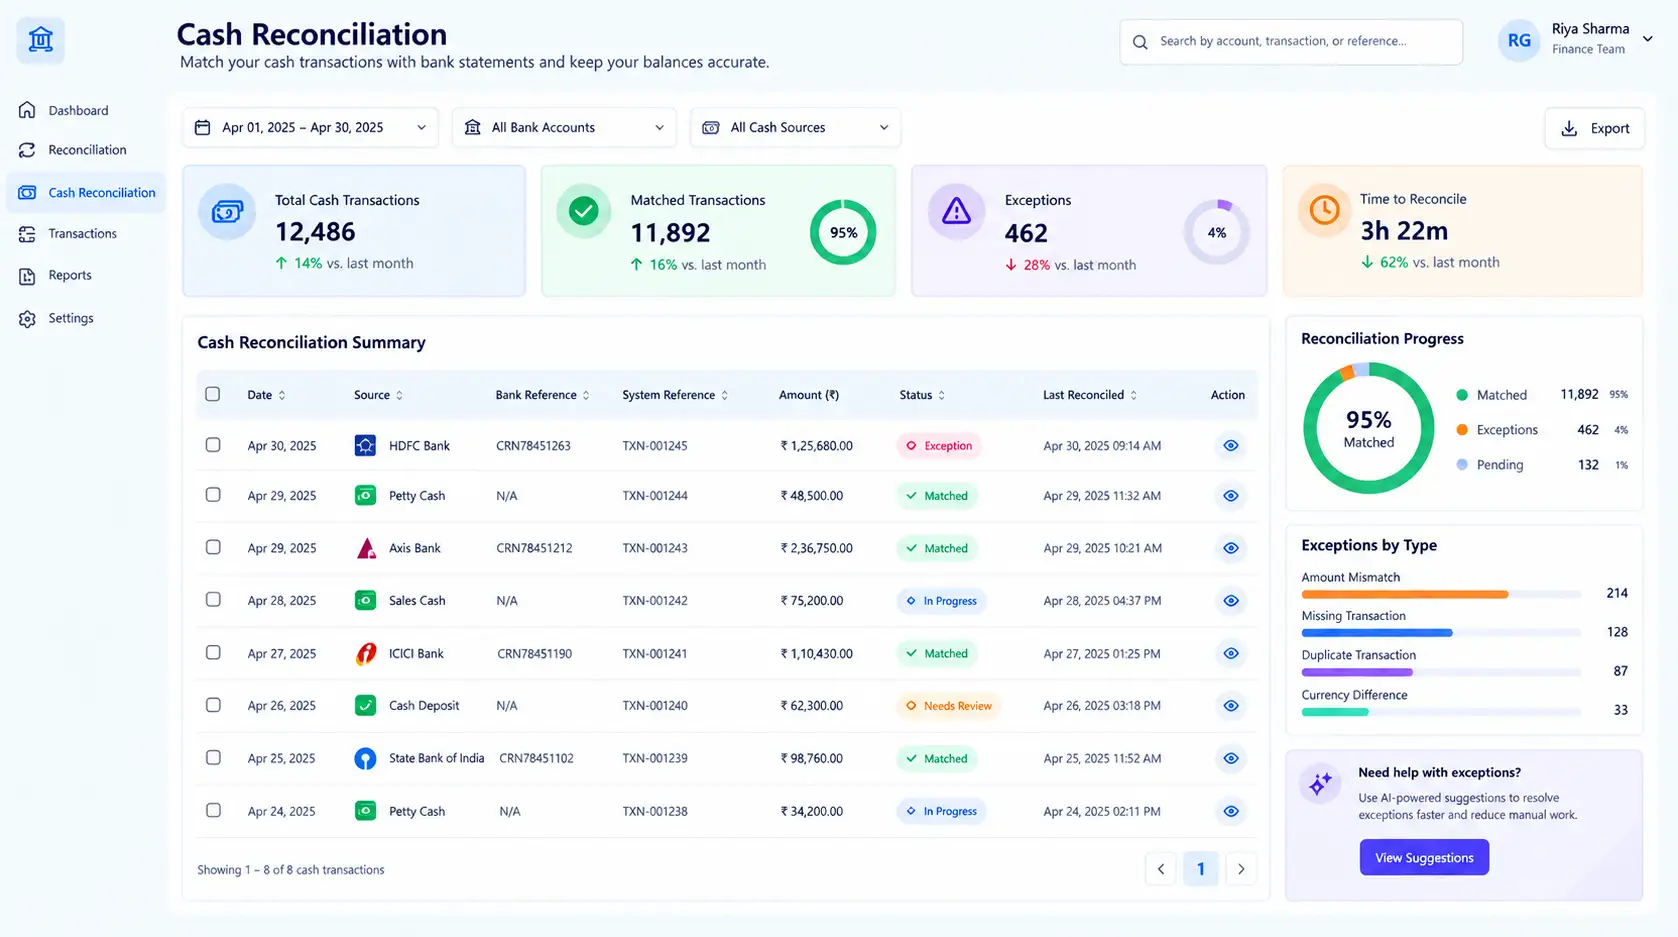Click the RG user avatar
Screen dimensions: 1678x937
coord(1518,41)
